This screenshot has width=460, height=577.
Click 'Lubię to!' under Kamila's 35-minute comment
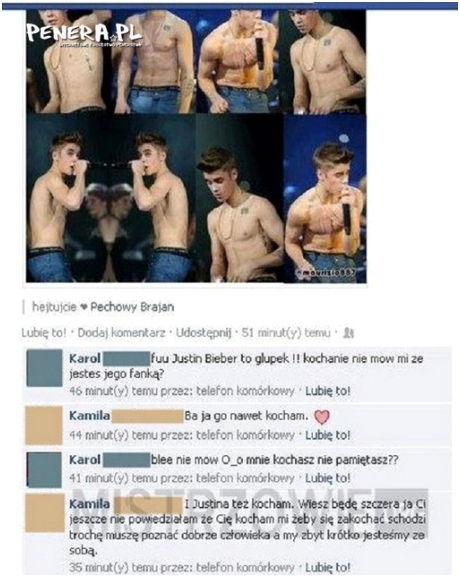click(x=328, y=567)
